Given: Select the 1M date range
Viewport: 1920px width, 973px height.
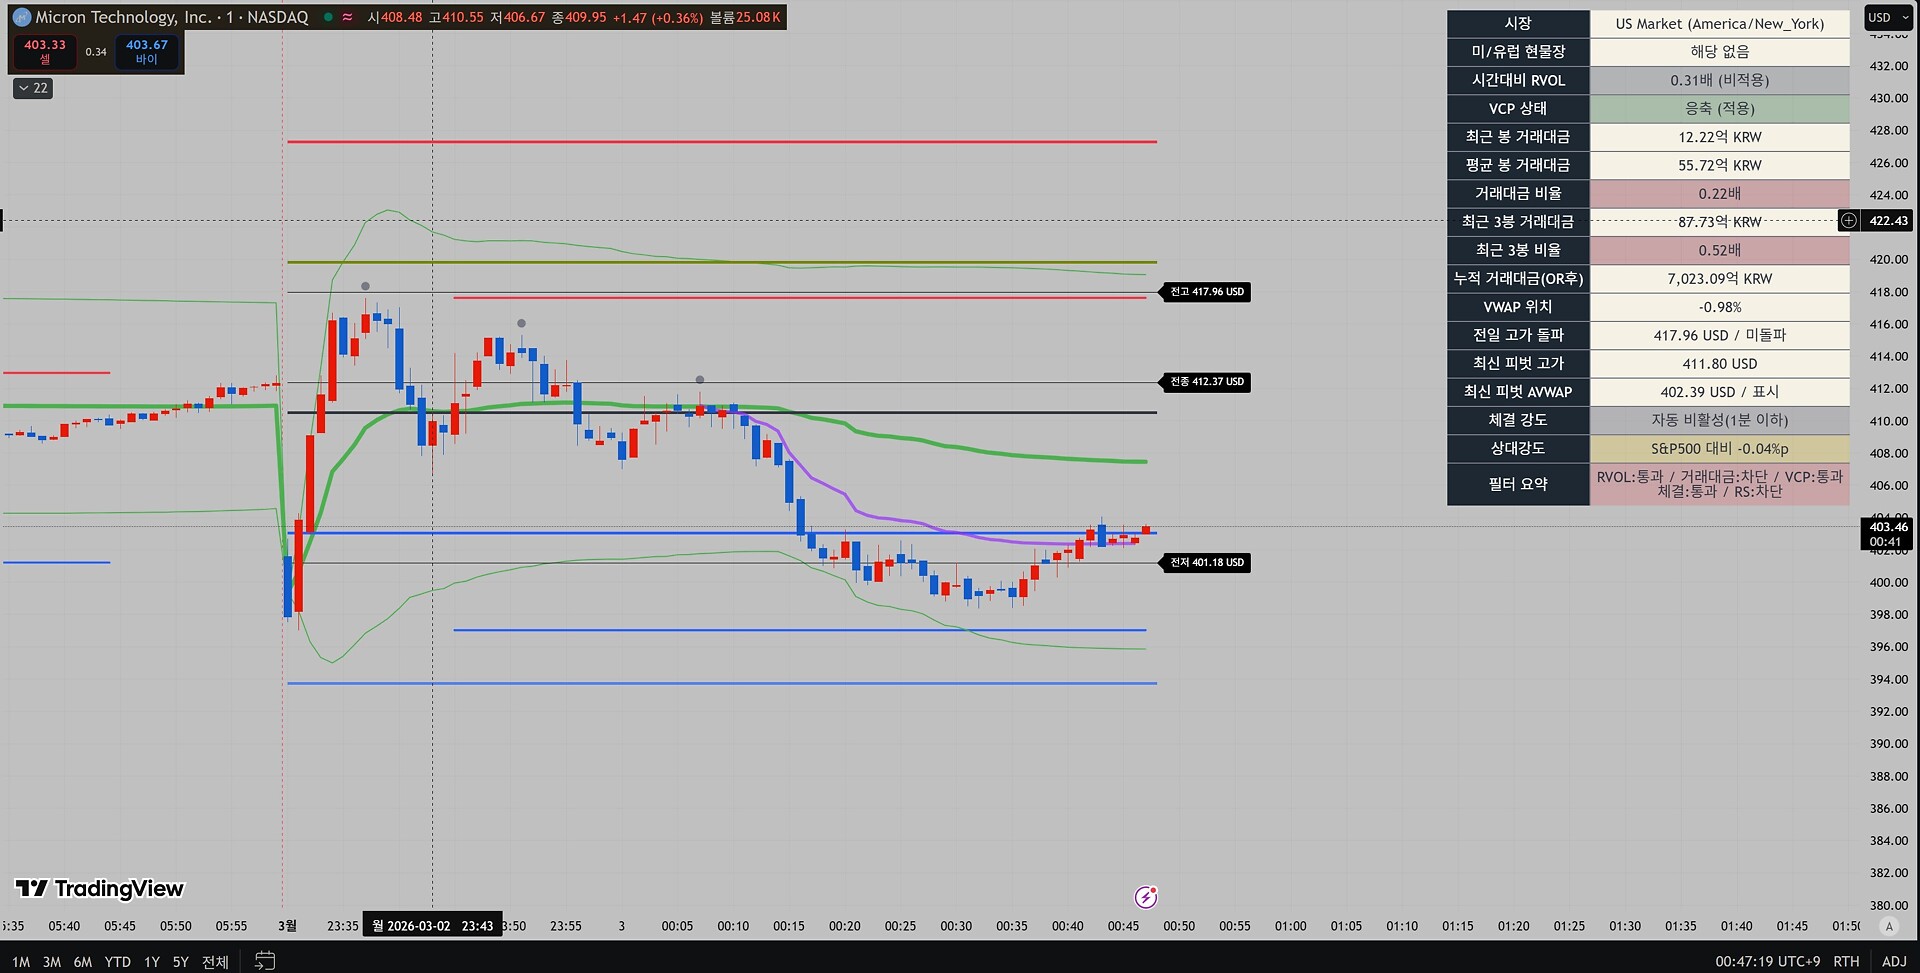Looking at the screenshot, I should coord(21,962).
